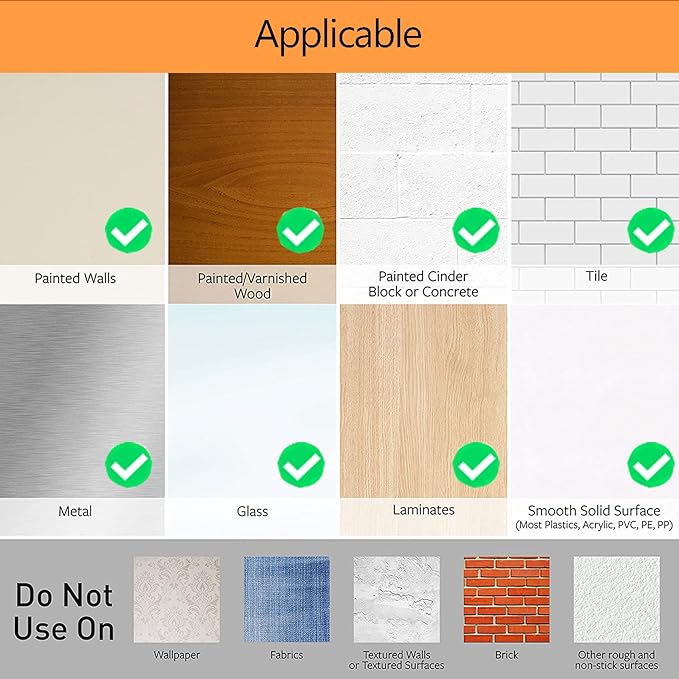Click the green checkmark on varnished wood
This screenshot has height=679, width=679.
tap(301, 230)
